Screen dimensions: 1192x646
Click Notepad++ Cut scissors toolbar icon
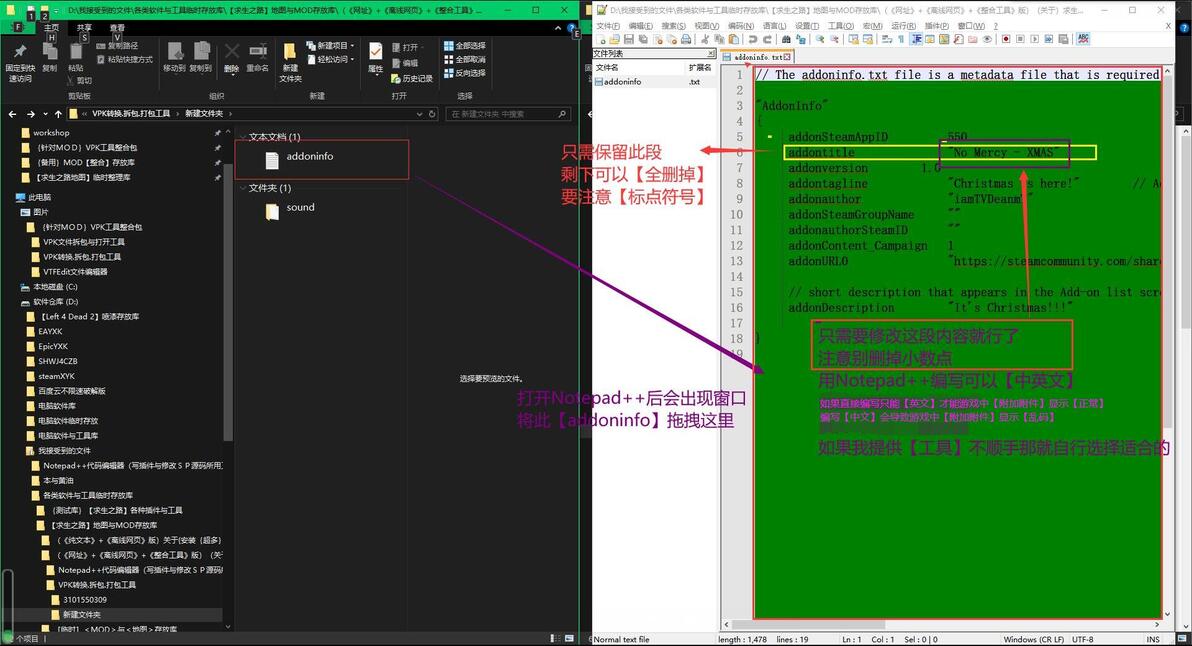click(x=705, y=40)
